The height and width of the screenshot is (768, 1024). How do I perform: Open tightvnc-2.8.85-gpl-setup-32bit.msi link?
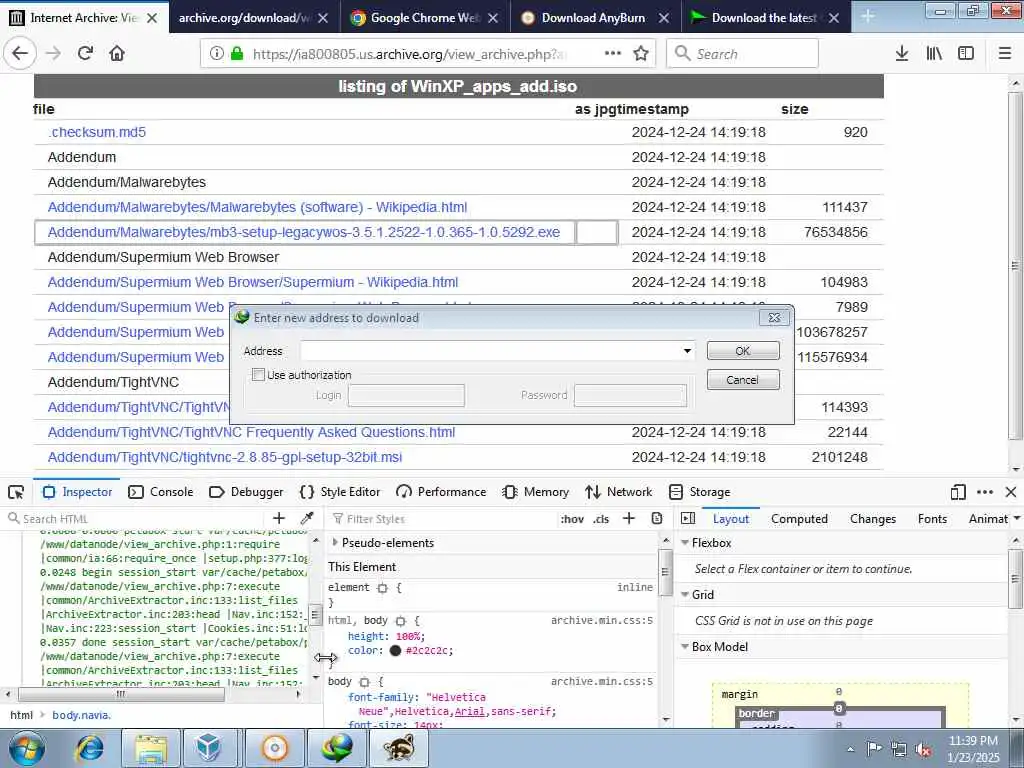coord(225,457)
